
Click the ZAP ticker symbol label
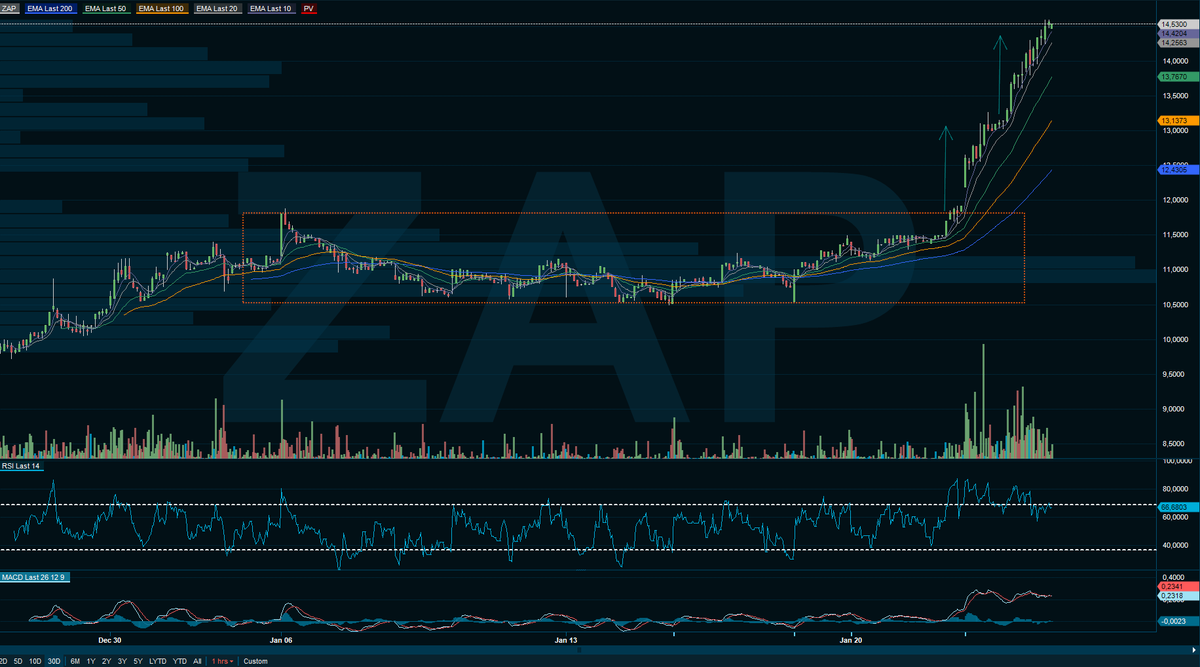[11, 8]
